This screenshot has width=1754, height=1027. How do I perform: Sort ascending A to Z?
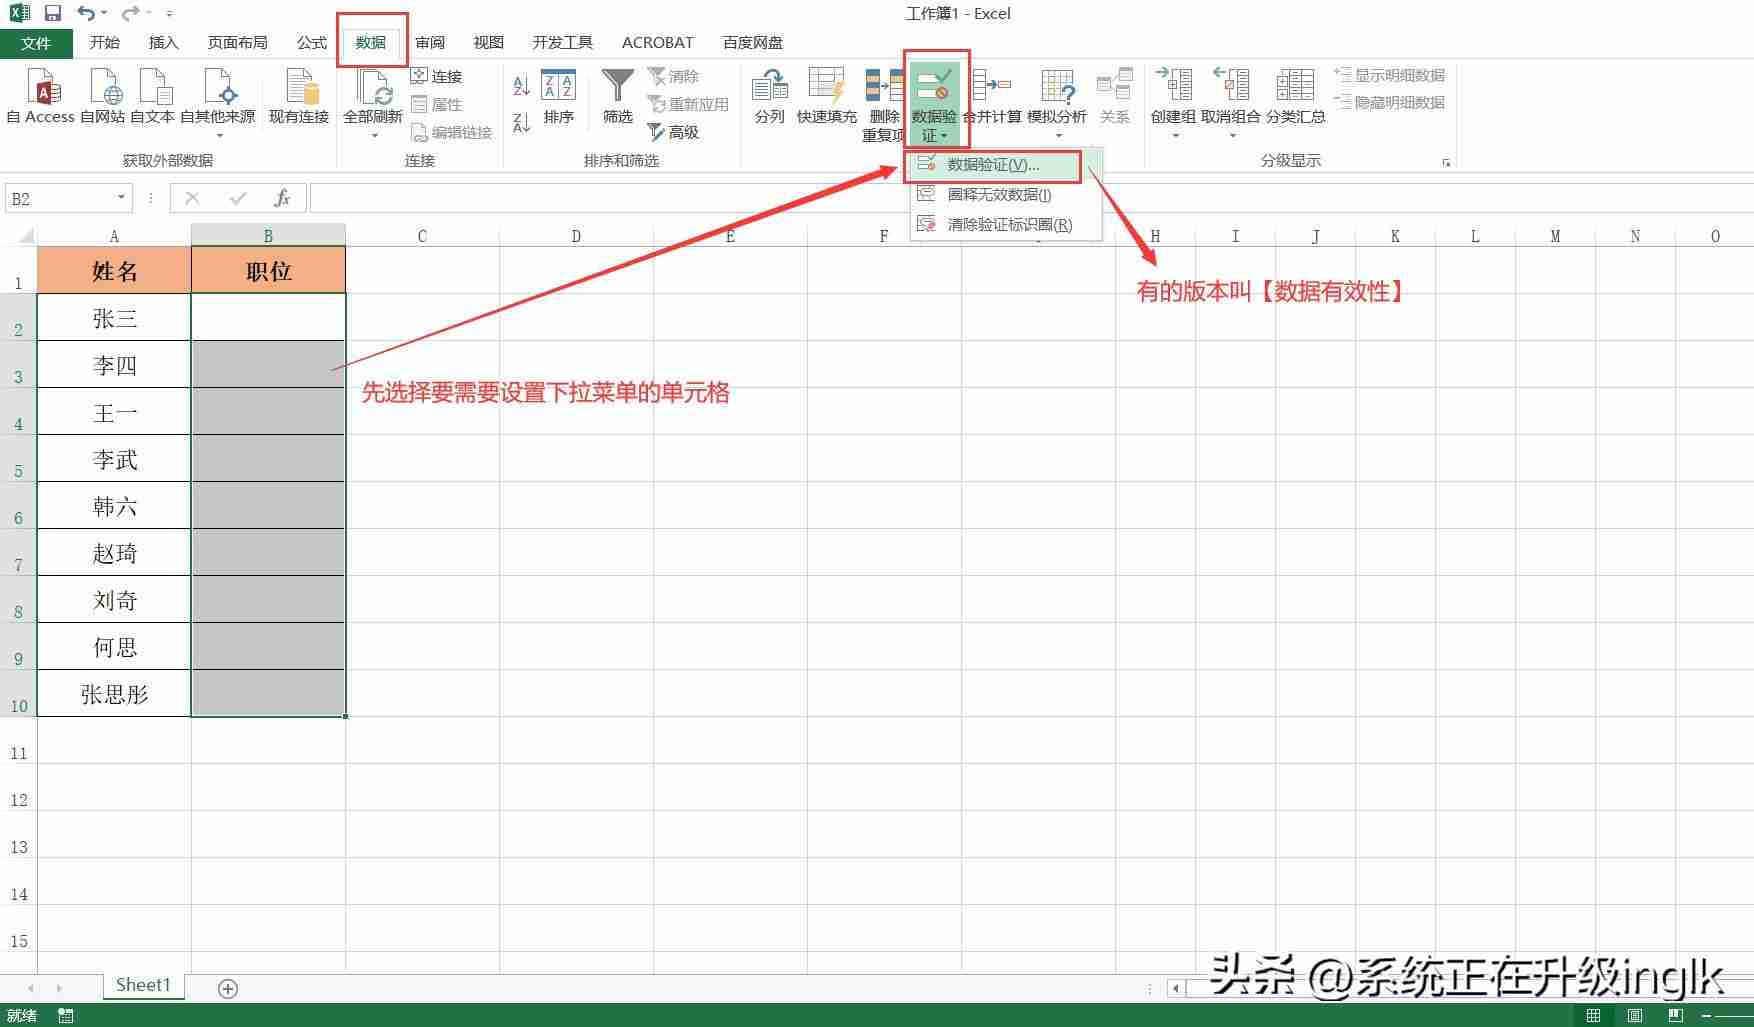[x=521, y=86]
